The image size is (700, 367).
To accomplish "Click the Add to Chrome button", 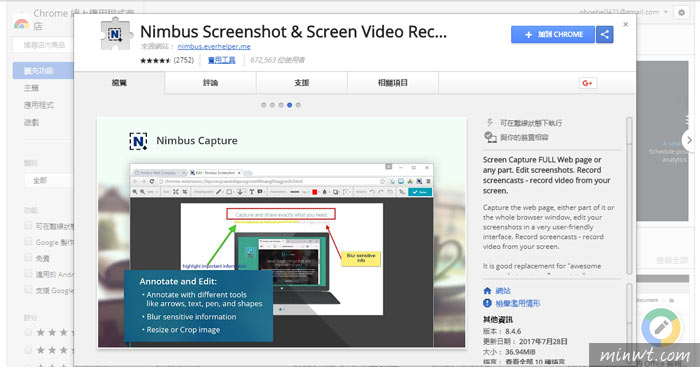I will click(x=553, y=34).
